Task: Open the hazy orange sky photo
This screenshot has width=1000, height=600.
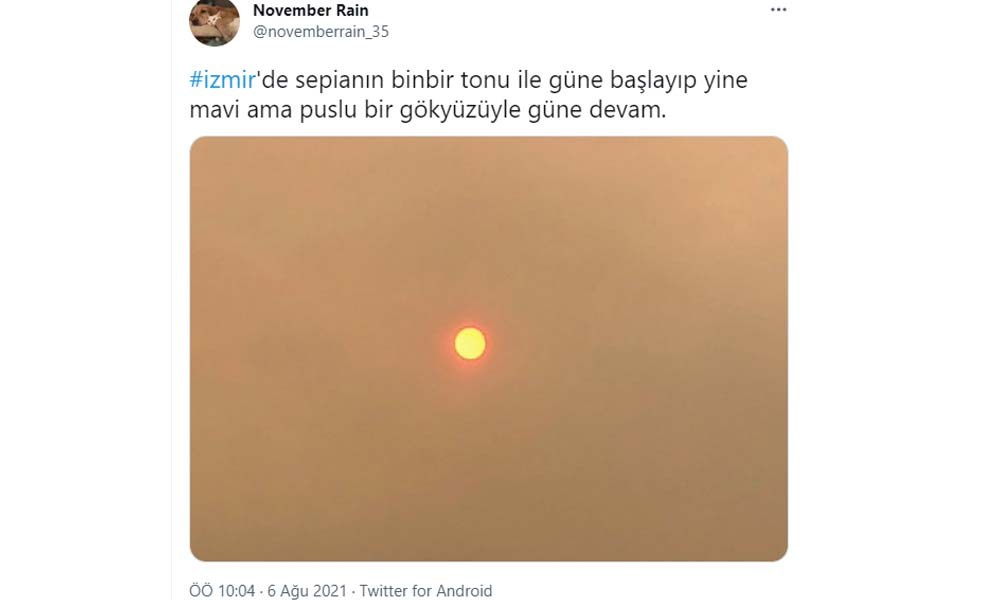Action: pyautogui.click(x=489, y=349)
